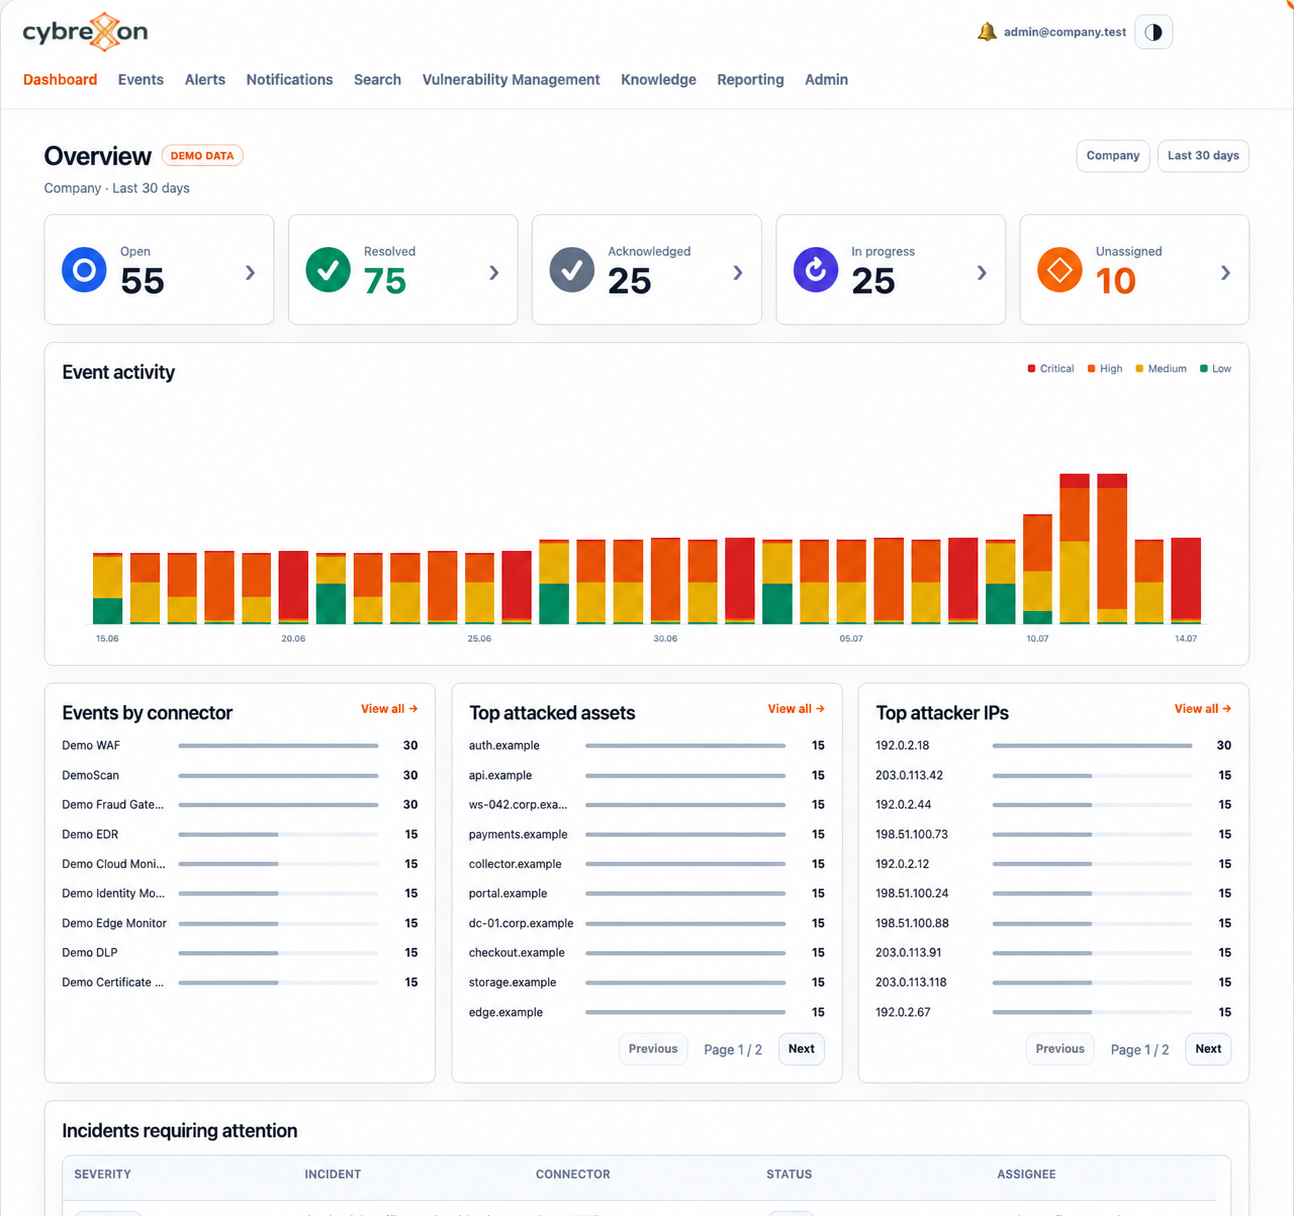
Task: Click the Cybrexon logo
Action: tap(85, 32)
